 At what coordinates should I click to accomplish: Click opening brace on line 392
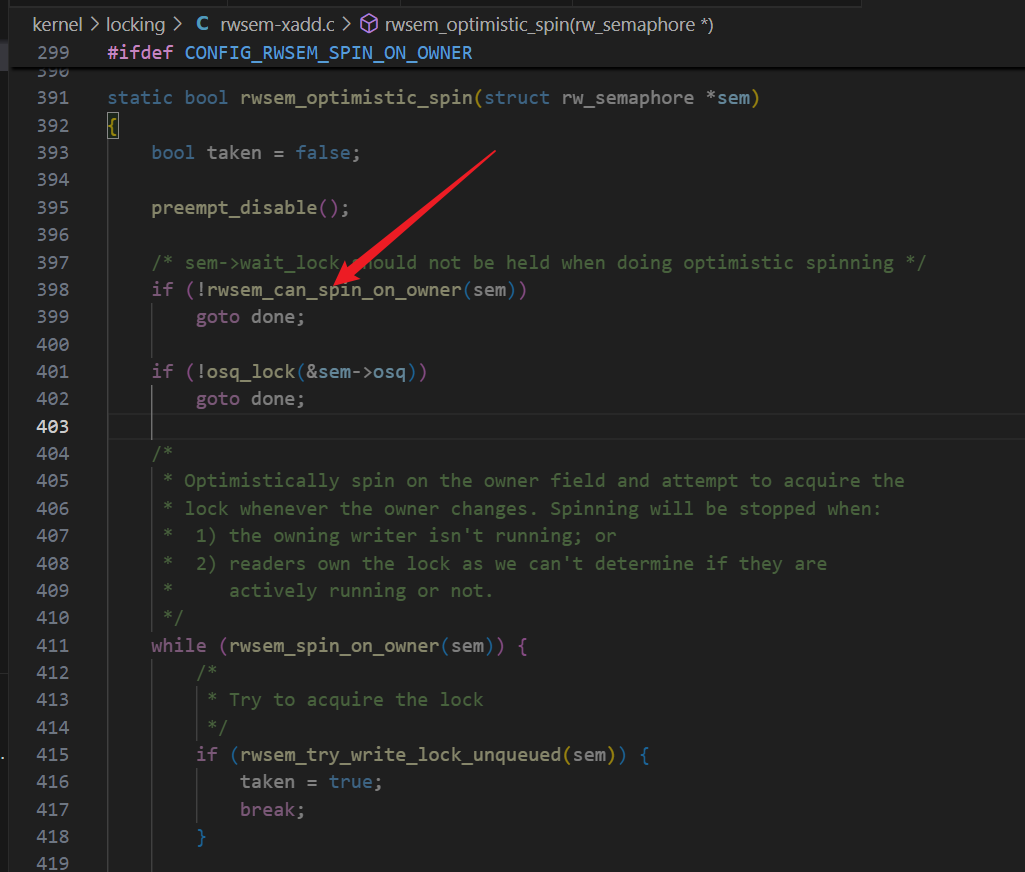pos(112,126)
